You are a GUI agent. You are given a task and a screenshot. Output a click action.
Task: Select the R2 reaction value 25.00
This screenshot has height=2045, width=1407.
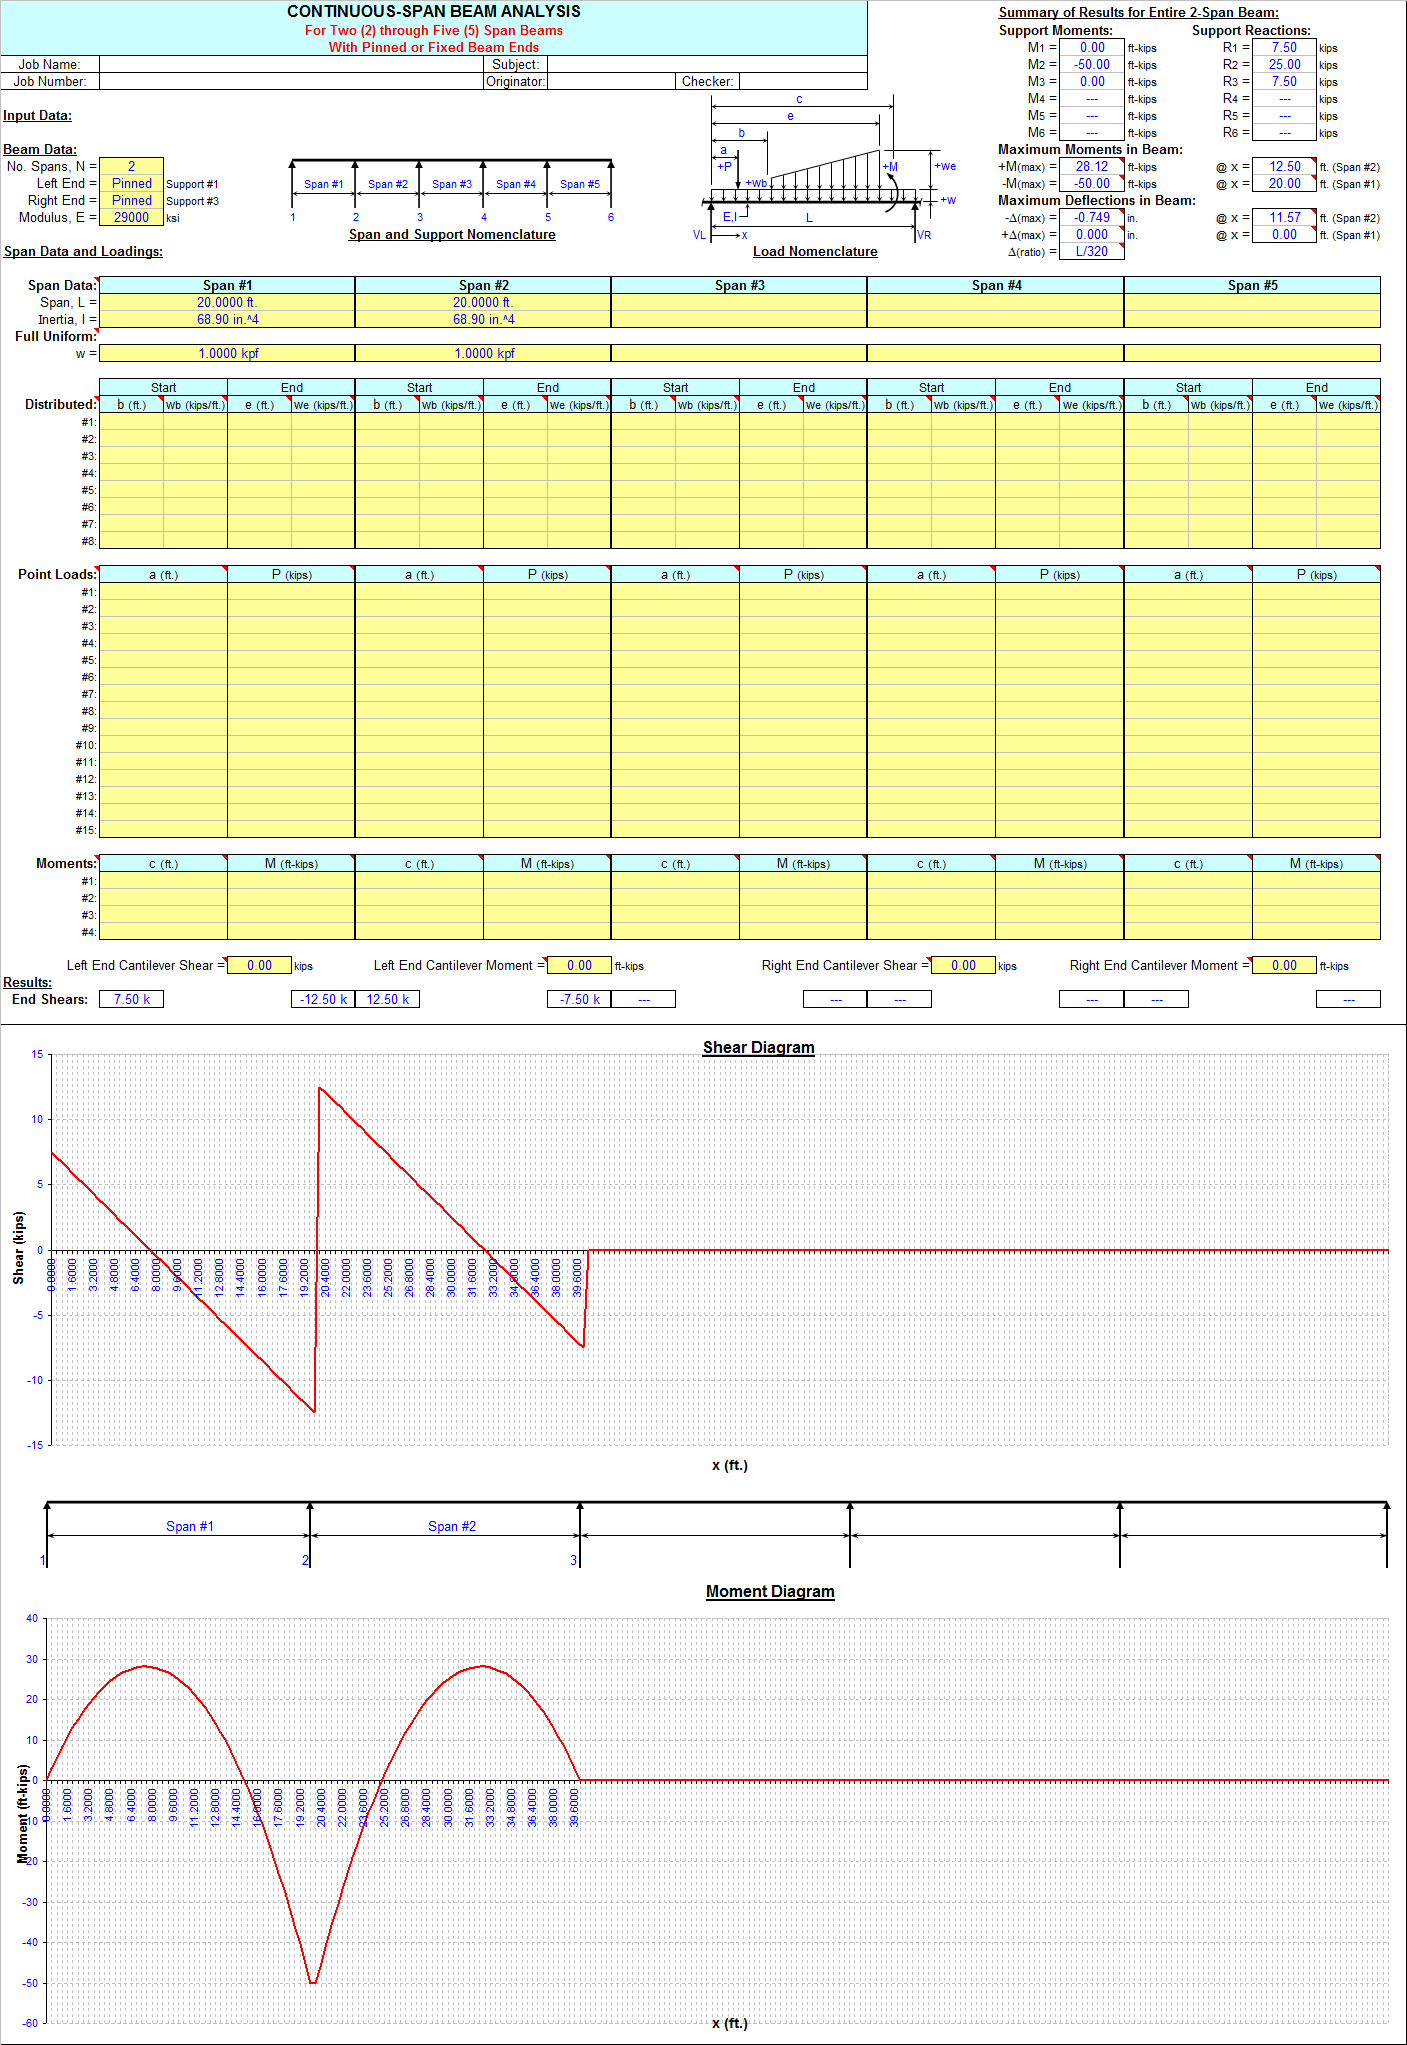pos(1284,64)
